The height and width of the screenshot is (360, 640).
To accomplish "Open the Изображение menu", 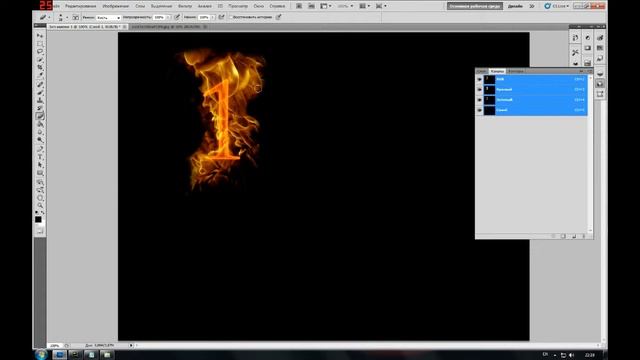I will click(116, 6).
